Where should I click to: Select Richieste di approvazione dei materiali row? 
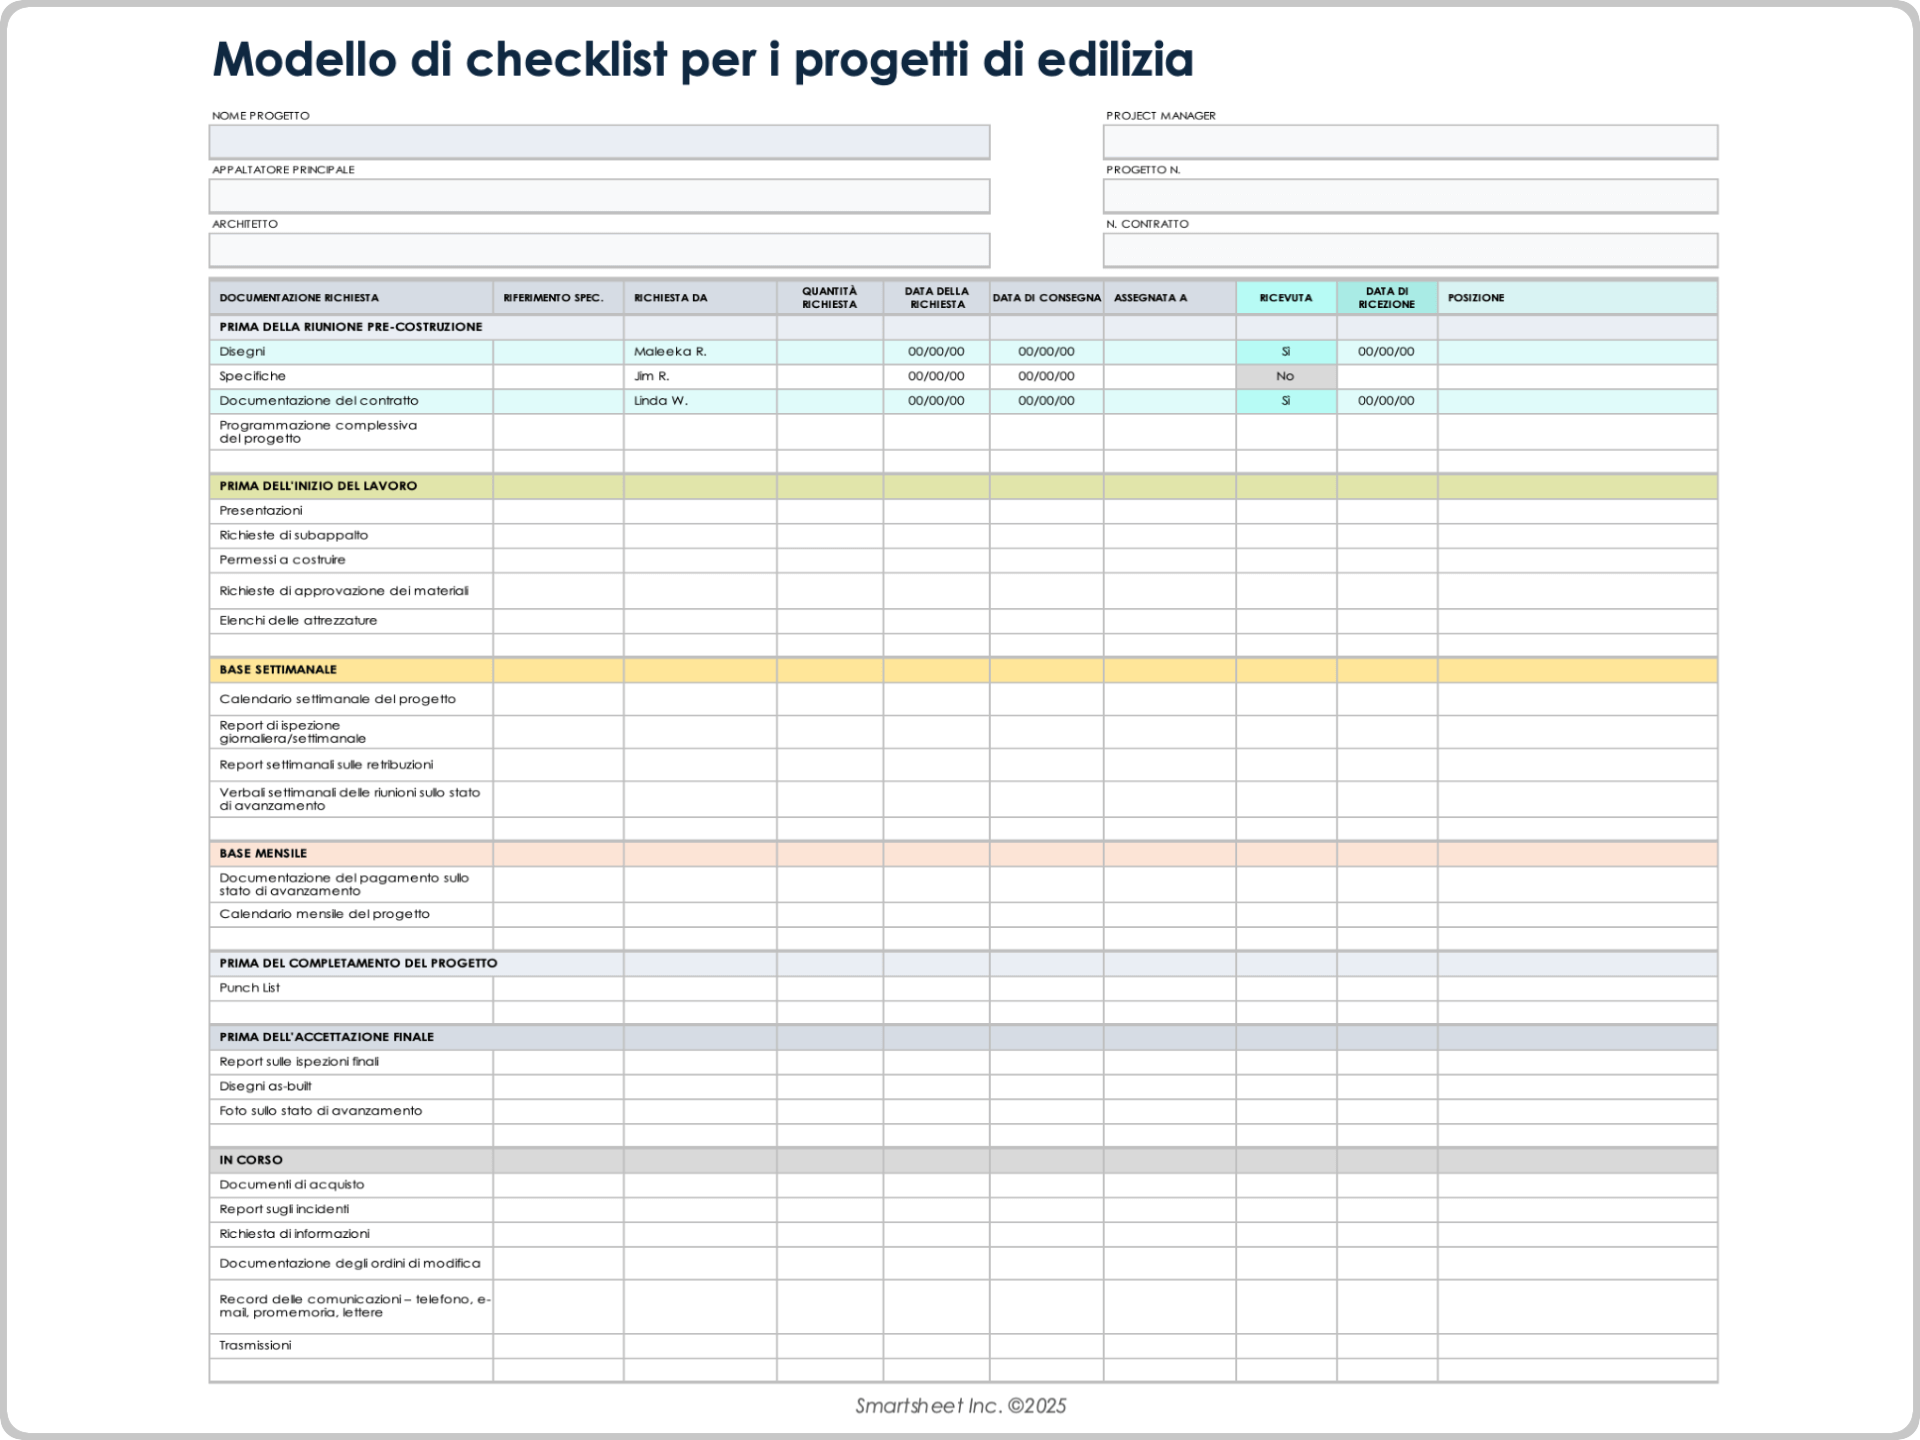[x=963, y=591]
